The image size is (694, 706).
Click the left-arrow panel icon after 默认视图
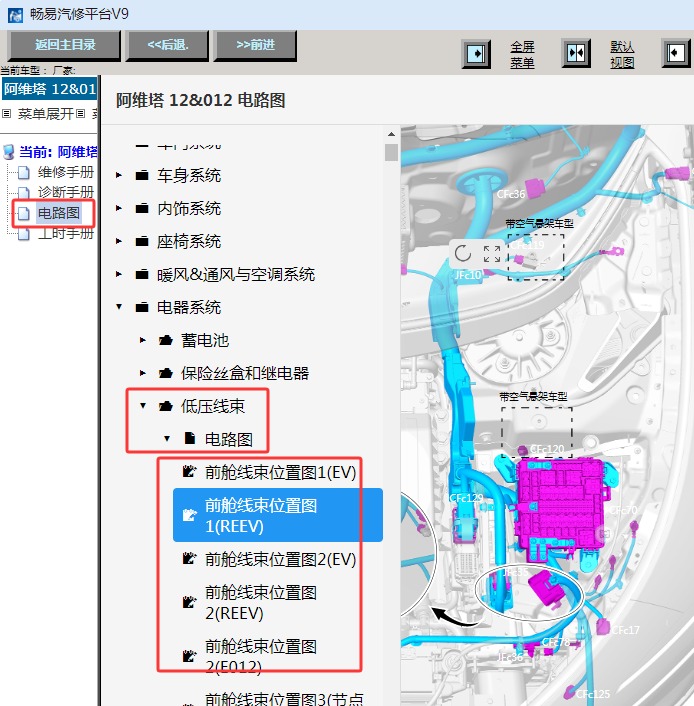tap(676, 53)
